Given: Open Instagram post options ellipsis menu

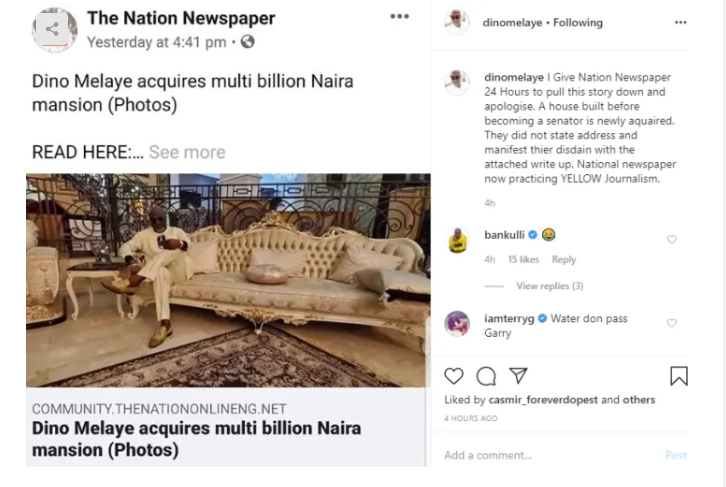Looking at the screenshot, I should [681, 22].
